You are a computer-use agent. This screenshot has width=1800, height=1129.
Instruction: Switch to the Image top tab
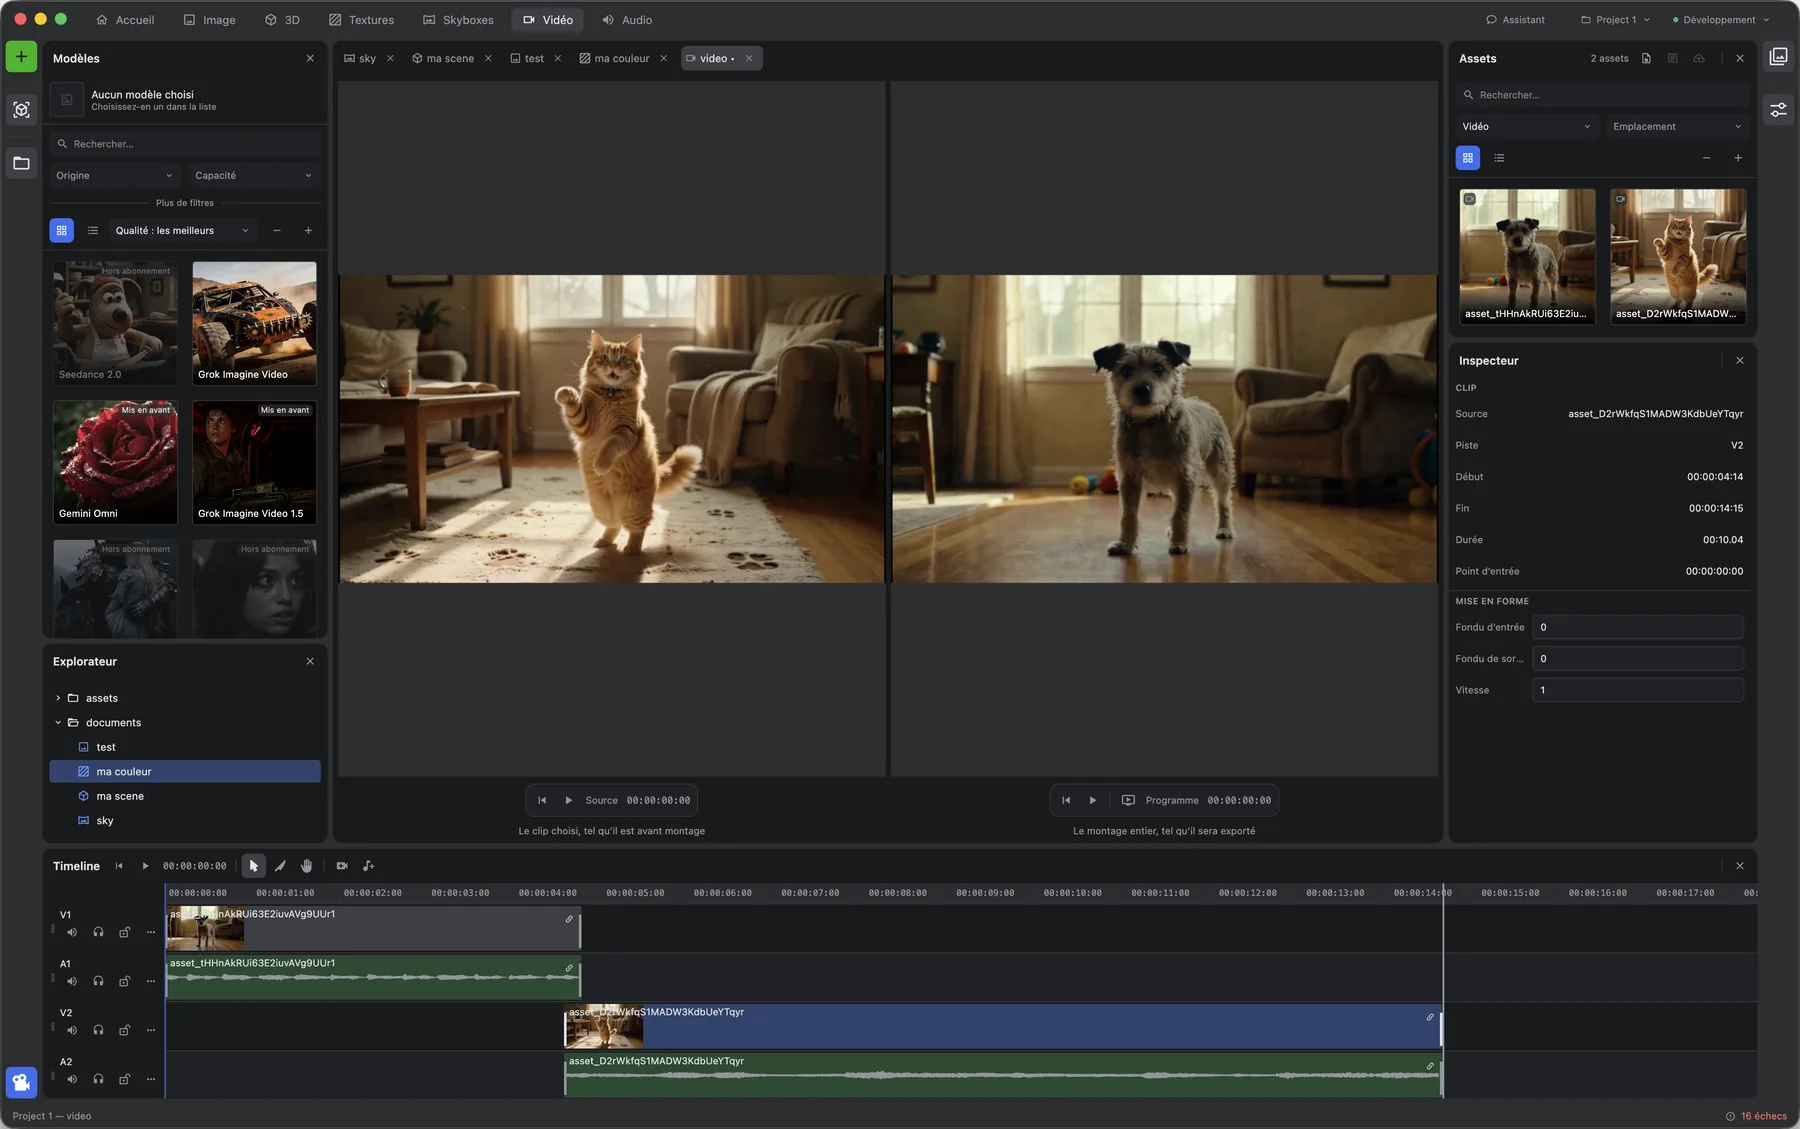point(209,20)
